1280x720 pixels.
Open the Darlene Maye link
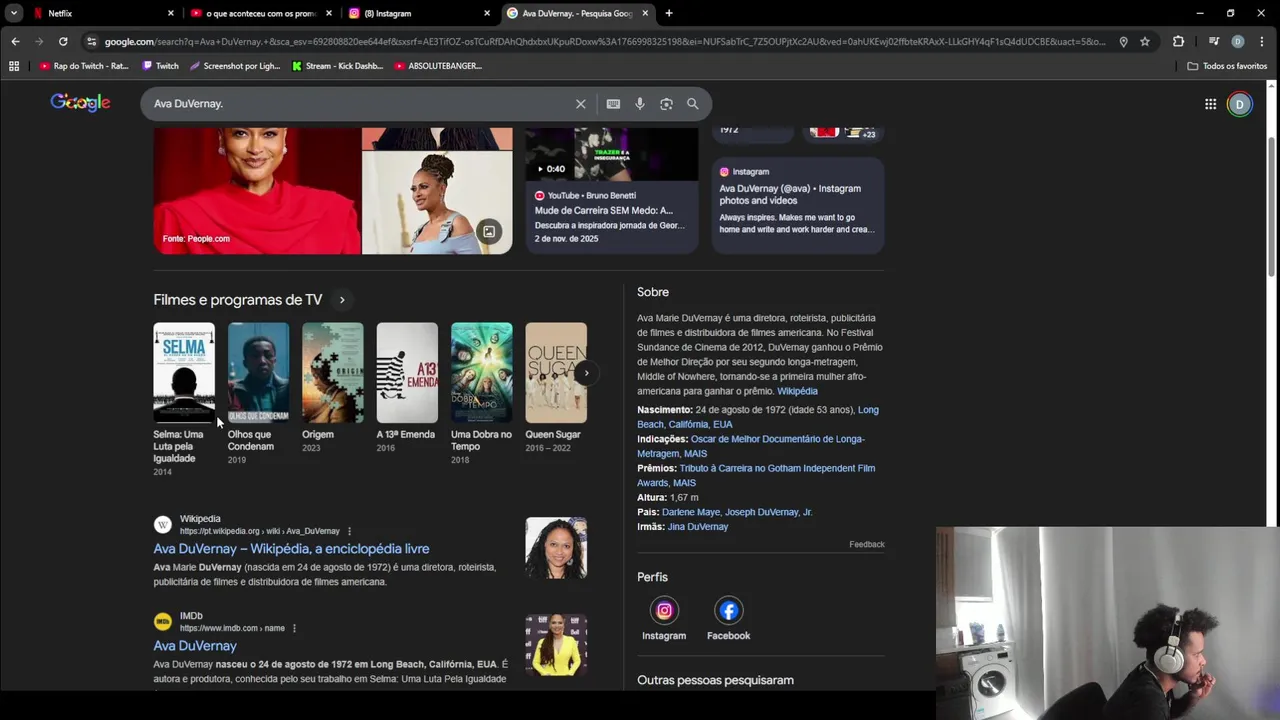(x=691, y=512)
